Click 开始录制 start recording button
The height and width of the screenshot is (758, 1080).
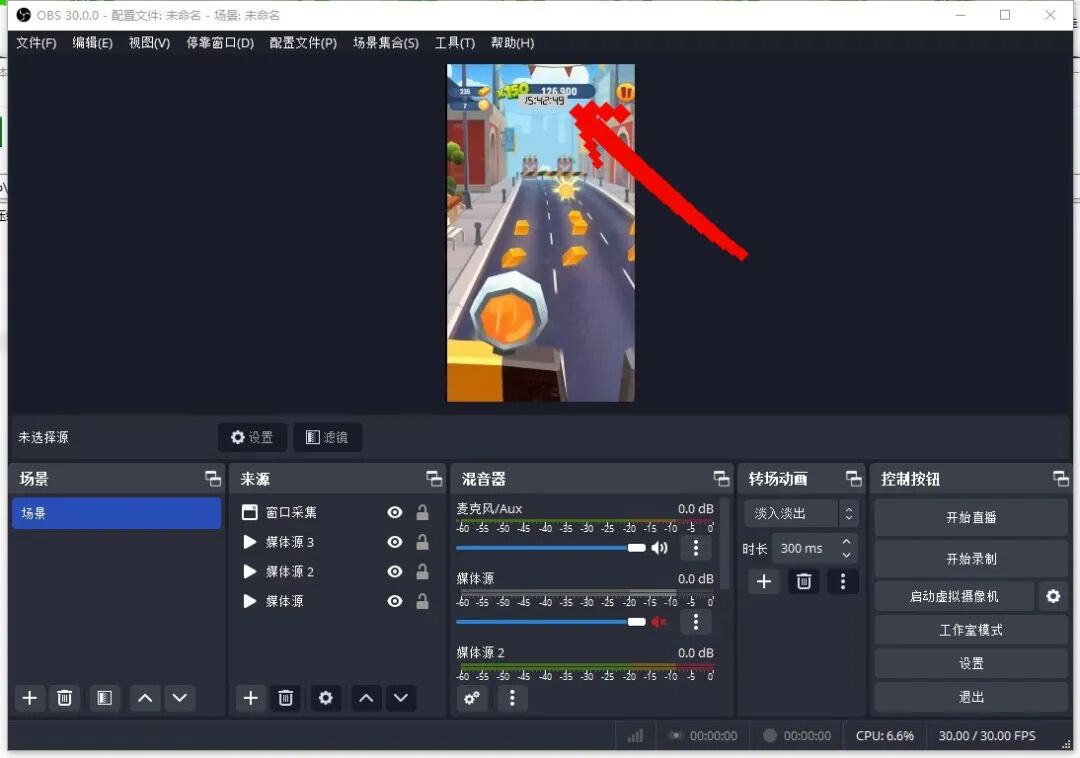971,559
